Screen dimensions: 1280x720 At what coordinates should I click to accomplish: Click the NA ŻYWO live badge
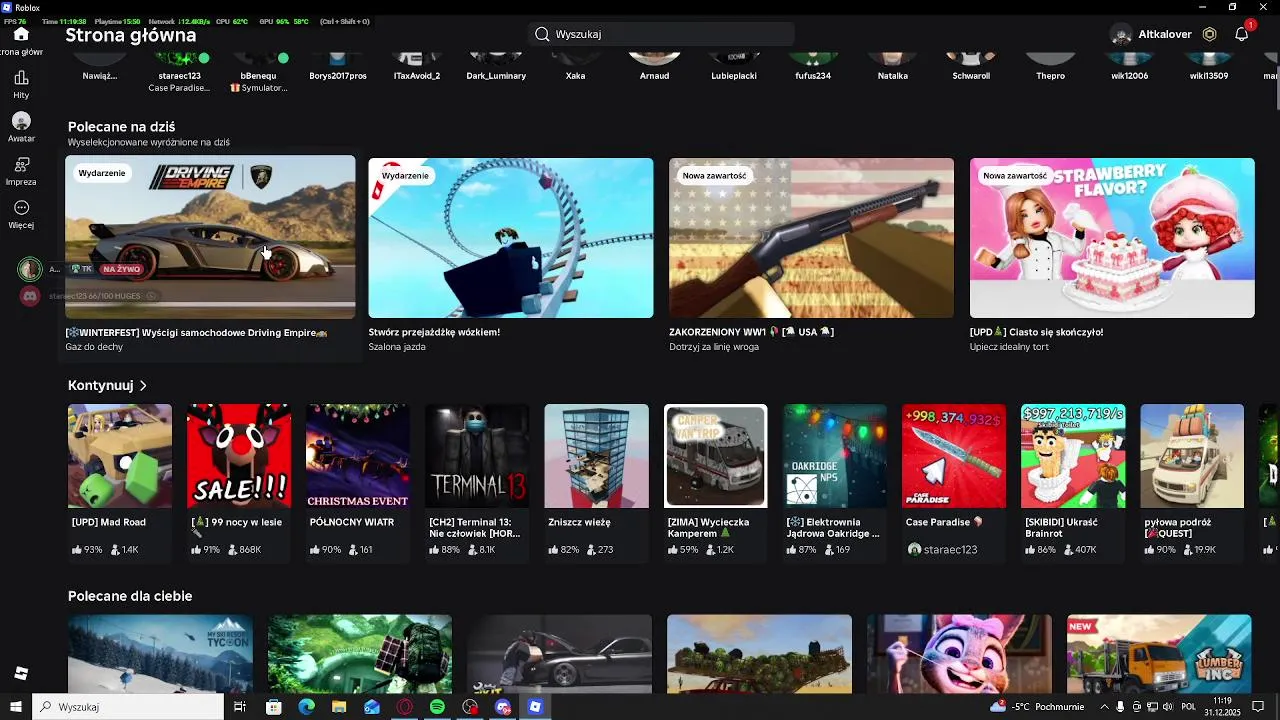click(122, 269)
